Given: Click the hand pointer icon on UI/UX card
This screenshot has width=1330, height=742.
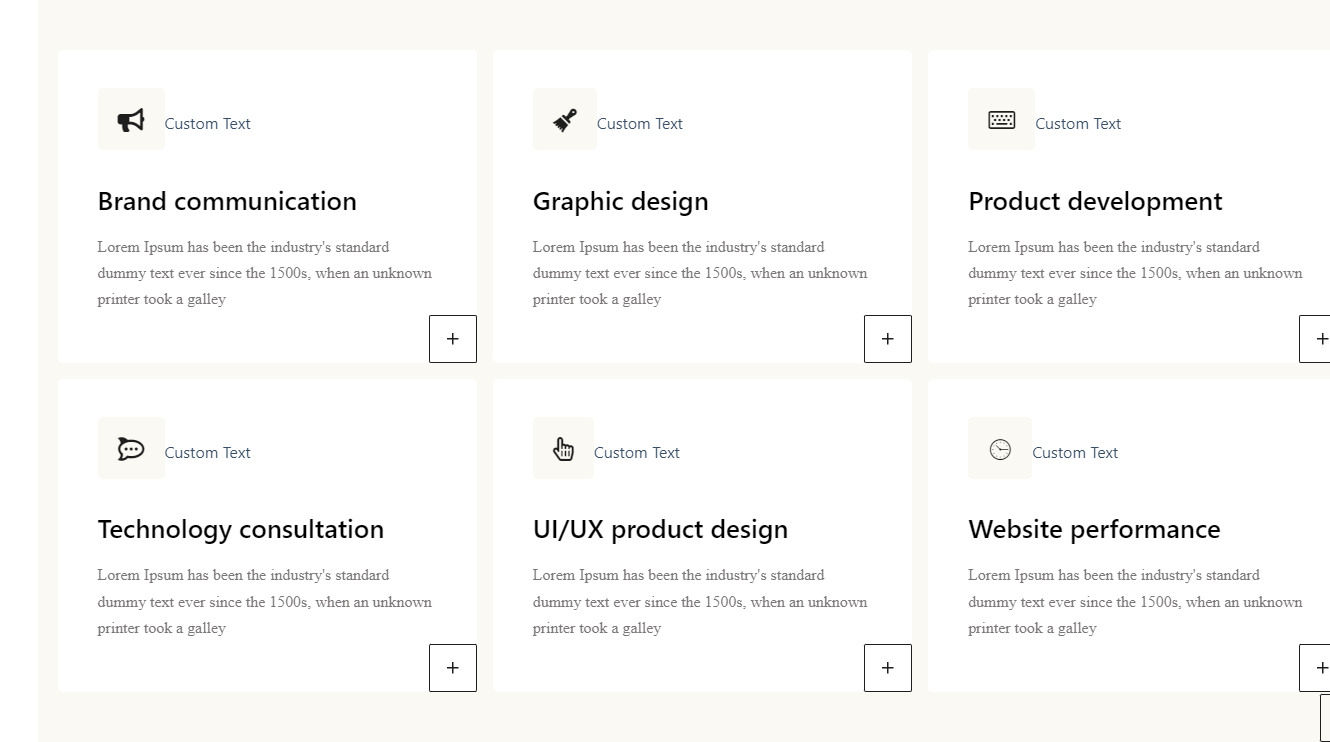Looking at the screenshot, I should click(564, 449).
